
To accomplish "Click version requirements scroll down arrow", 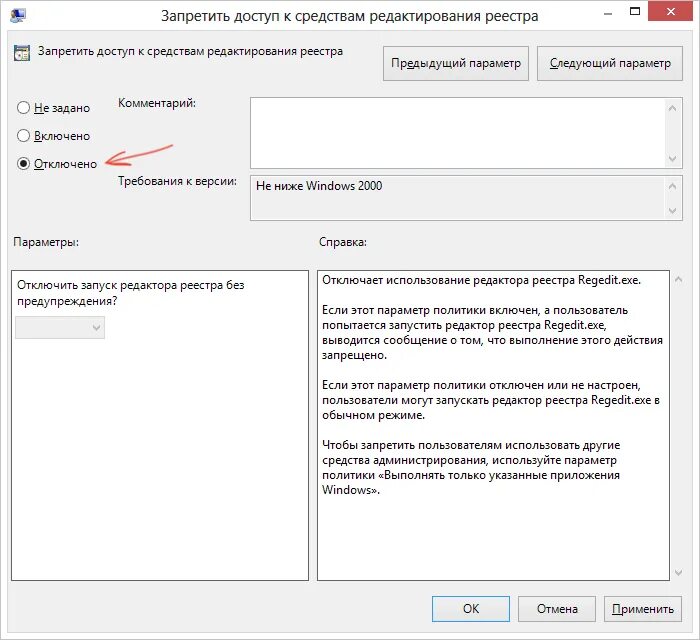I will pyautogui.click(x=673, y=211).
